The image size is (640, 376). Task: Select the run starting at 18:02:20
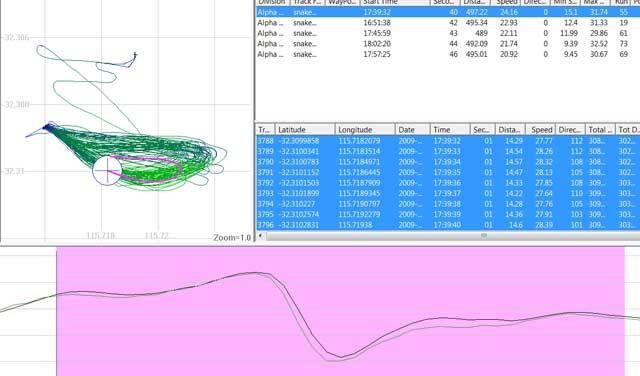[448, 44]
